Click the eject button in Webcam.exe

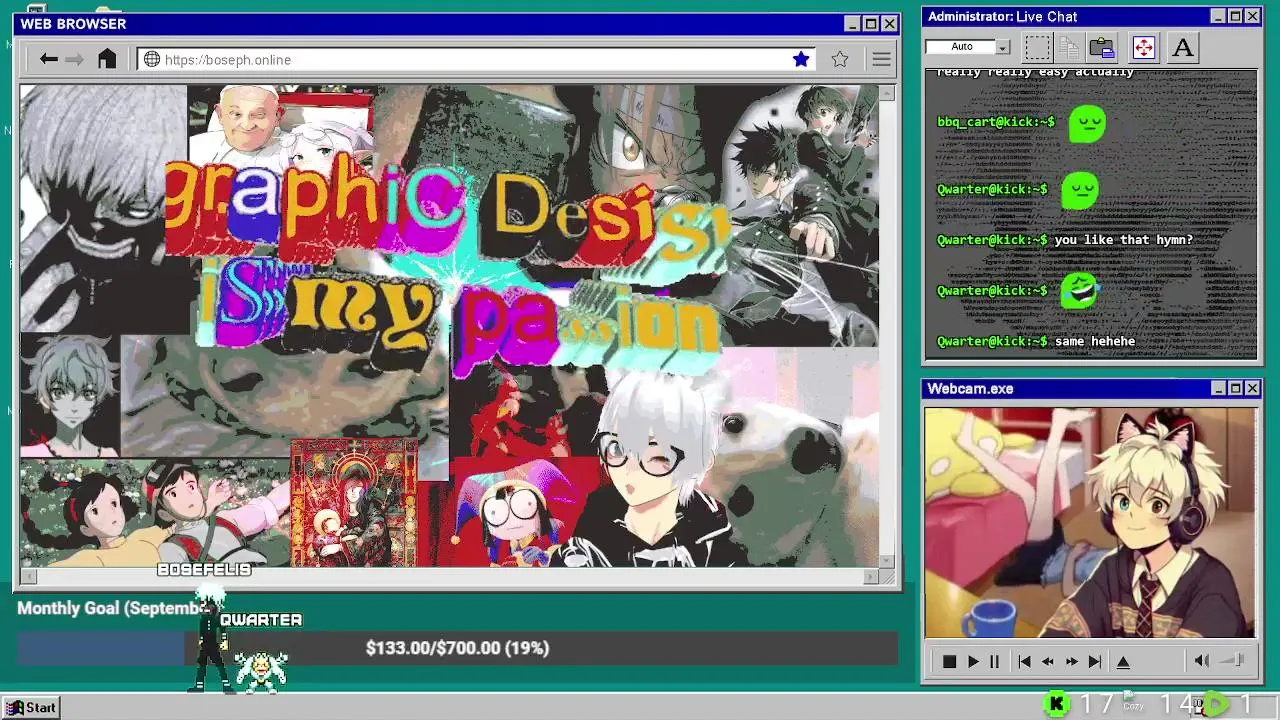tap(1123, 661)
